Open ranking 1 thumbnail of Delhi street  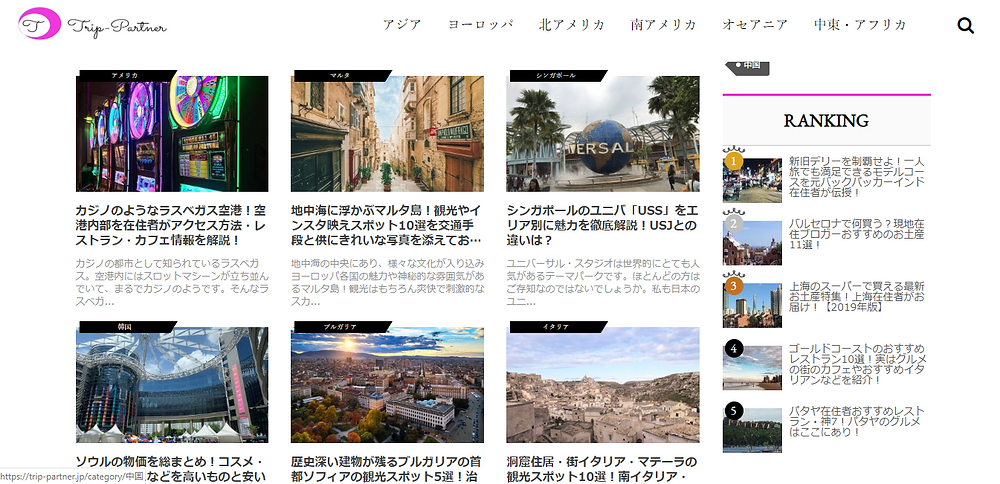(x=752, y=180)
